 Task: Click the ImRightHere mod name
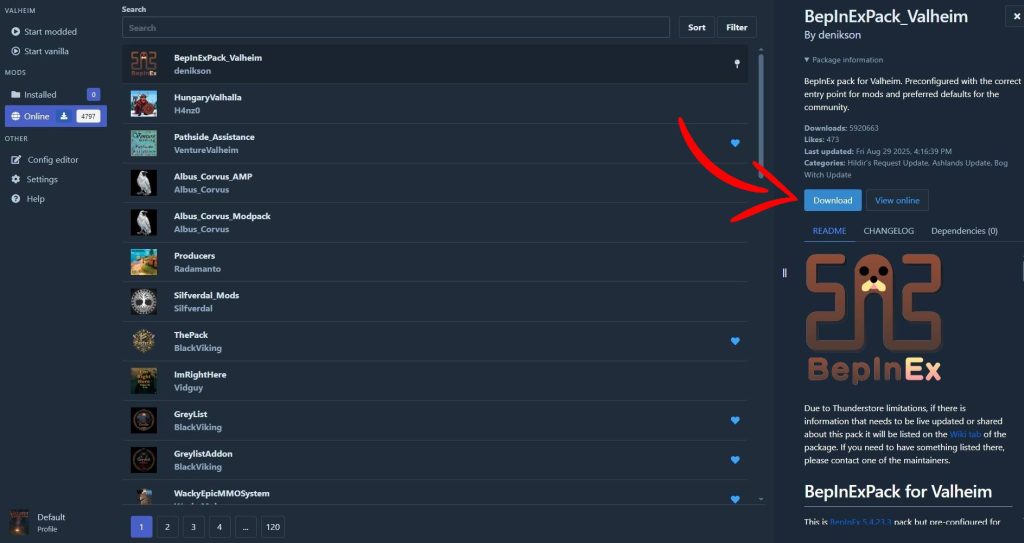(x=200, y=374)
